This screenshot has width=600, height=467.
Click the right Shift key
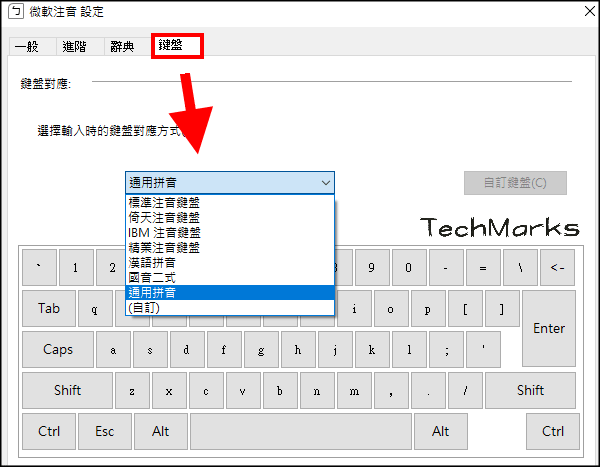530,390
